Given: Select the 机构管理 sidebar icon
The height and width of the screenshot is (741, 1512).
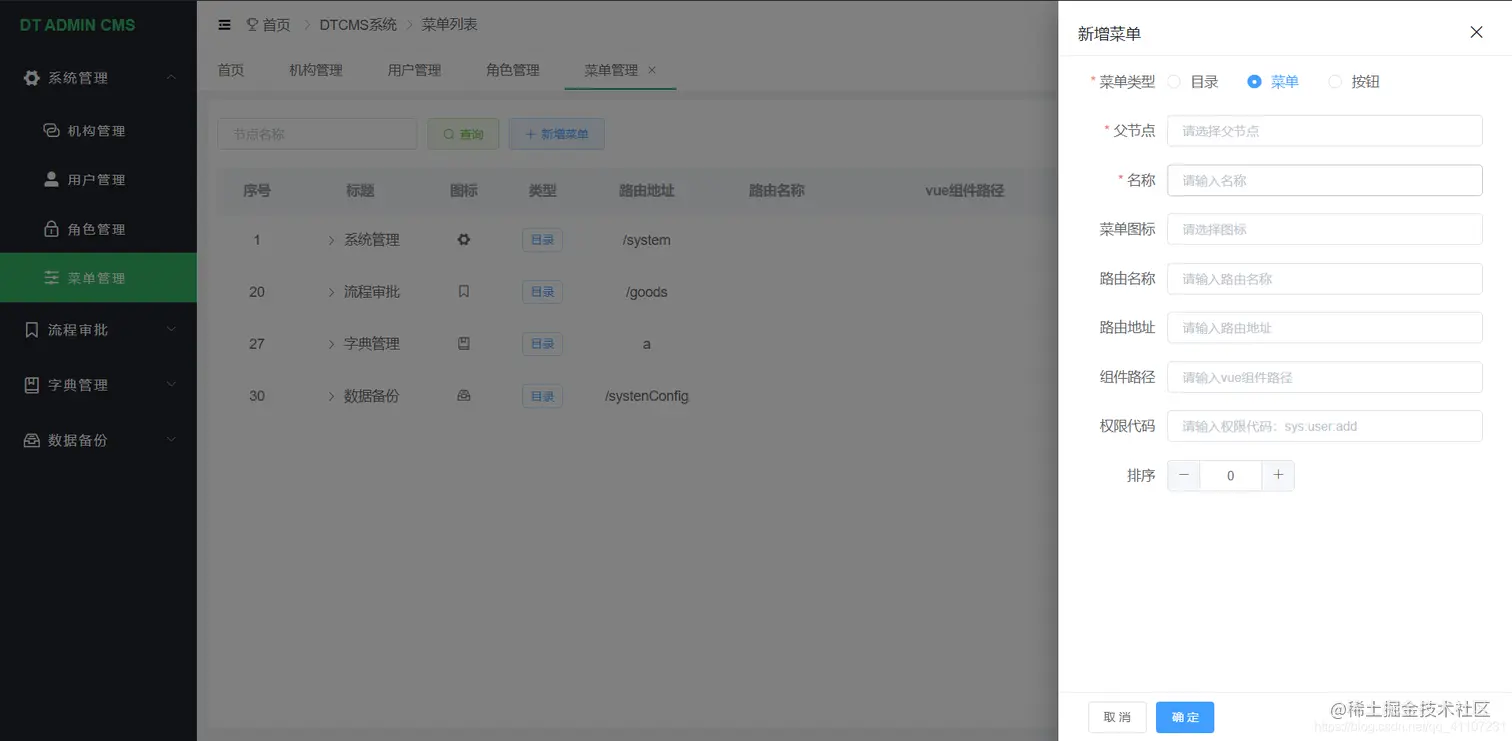Looking at the screenshot, I should coord(52,130).
